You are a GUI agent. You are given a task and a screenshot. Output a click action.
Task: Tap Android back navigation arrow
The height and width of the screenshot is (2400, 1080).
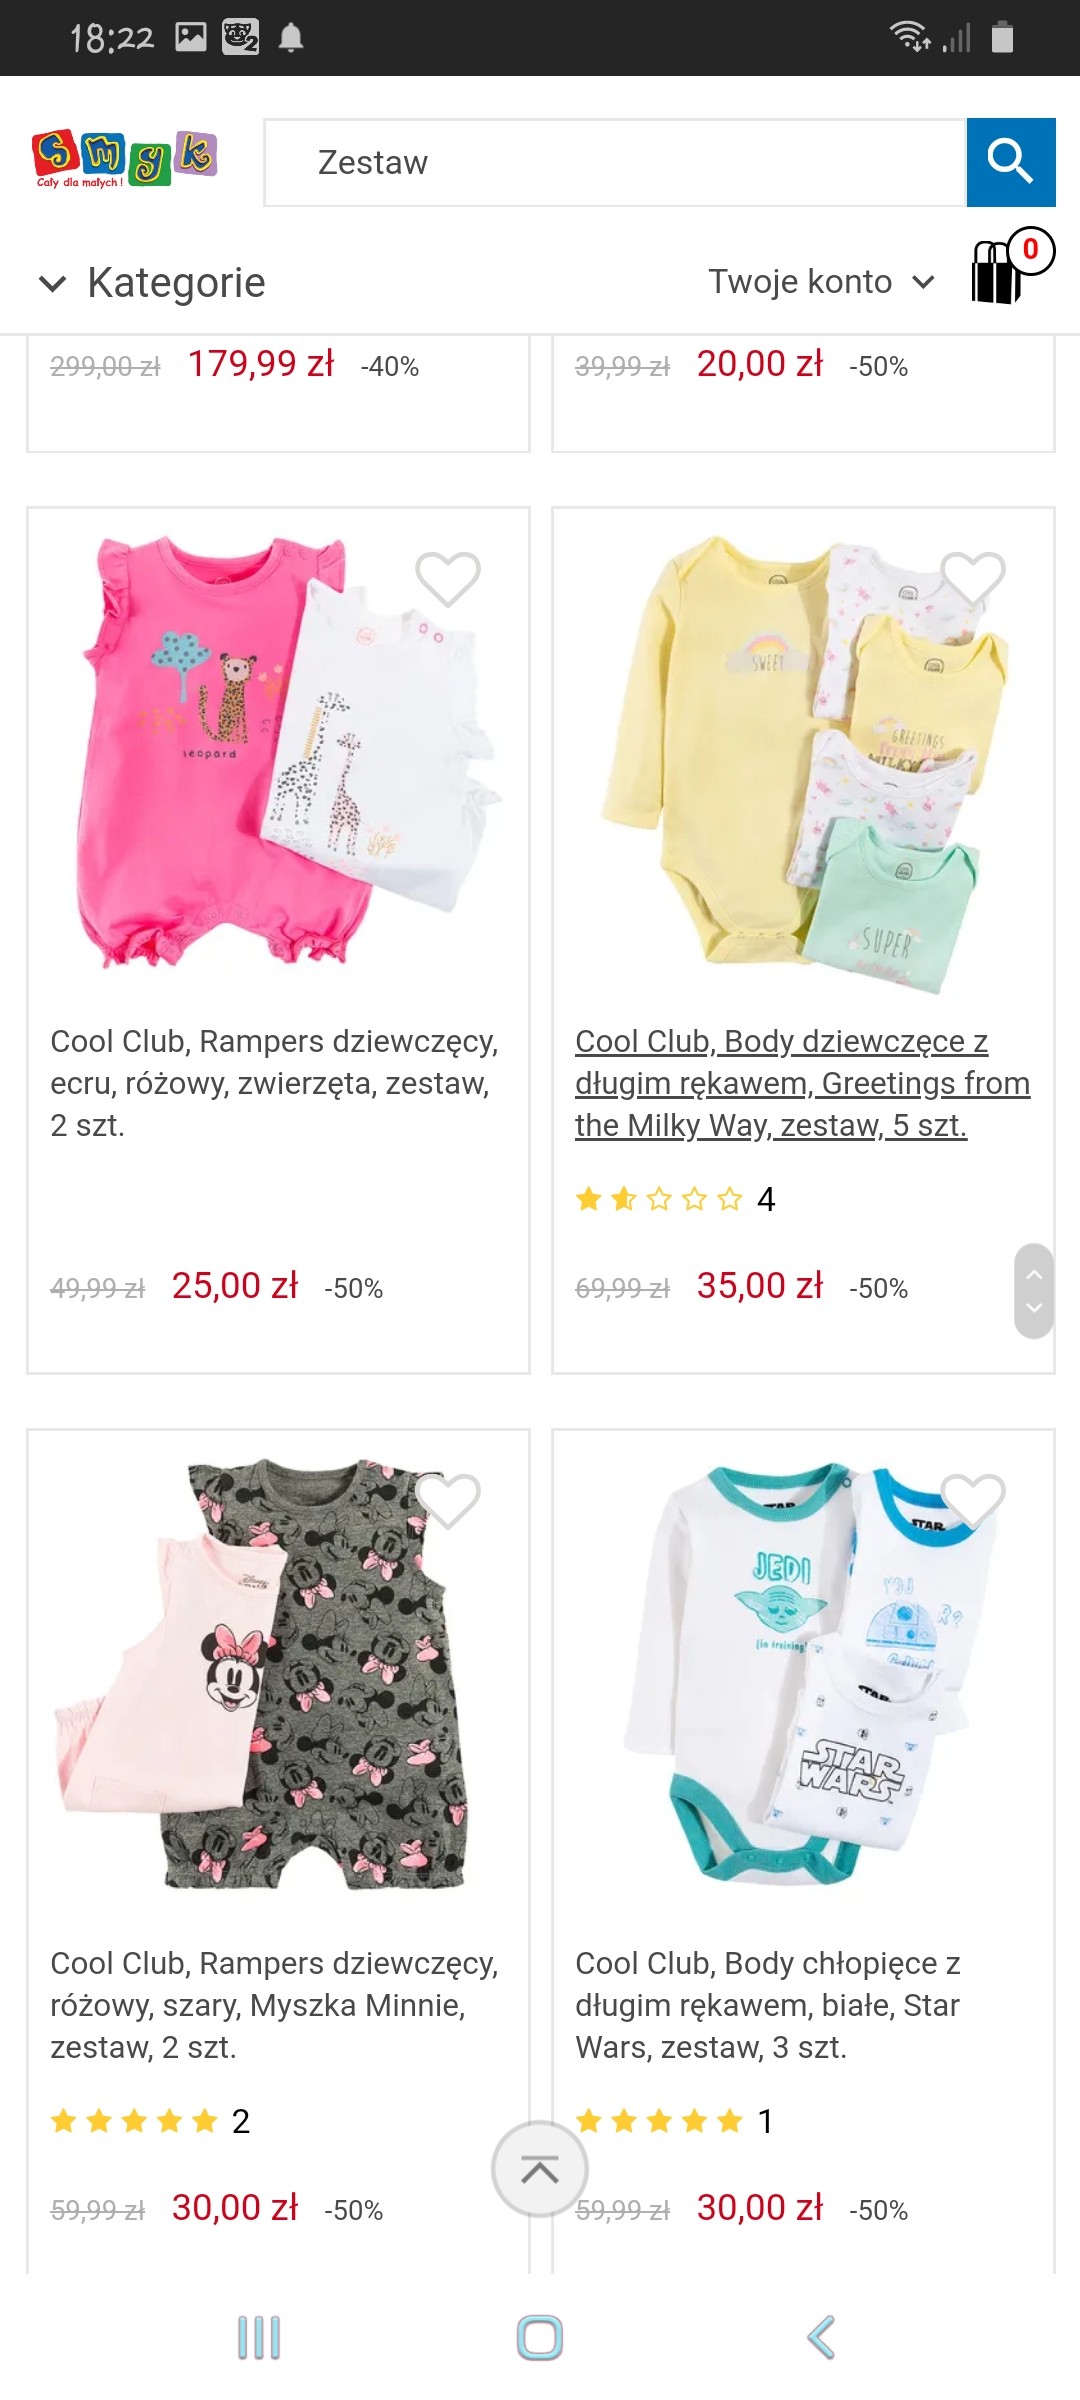(820, 2337)
